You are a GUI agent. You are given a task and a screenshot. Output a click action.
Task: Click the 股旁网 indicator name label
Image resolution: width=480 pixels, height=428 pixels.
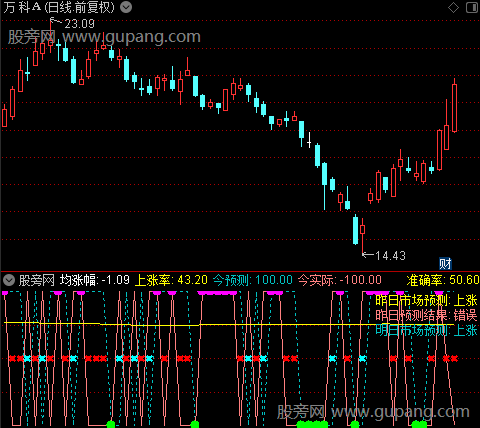[36, 280]
